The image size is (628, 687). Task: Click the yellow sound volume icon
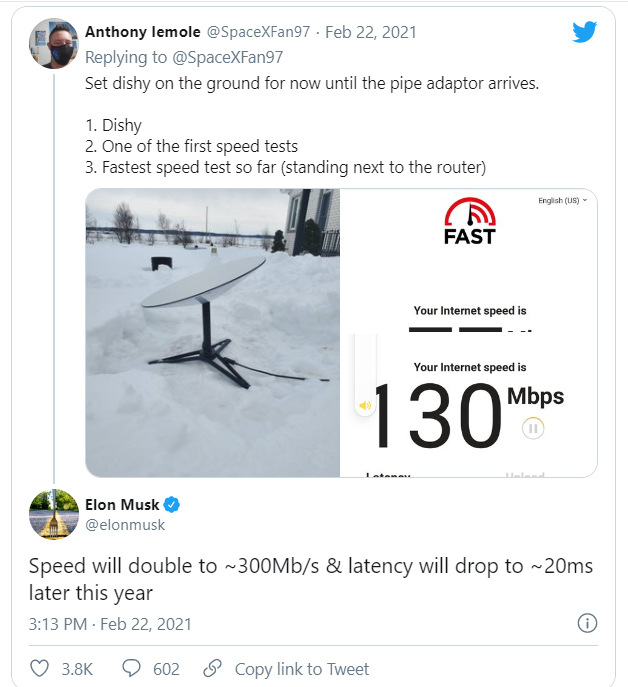point(366,406)
